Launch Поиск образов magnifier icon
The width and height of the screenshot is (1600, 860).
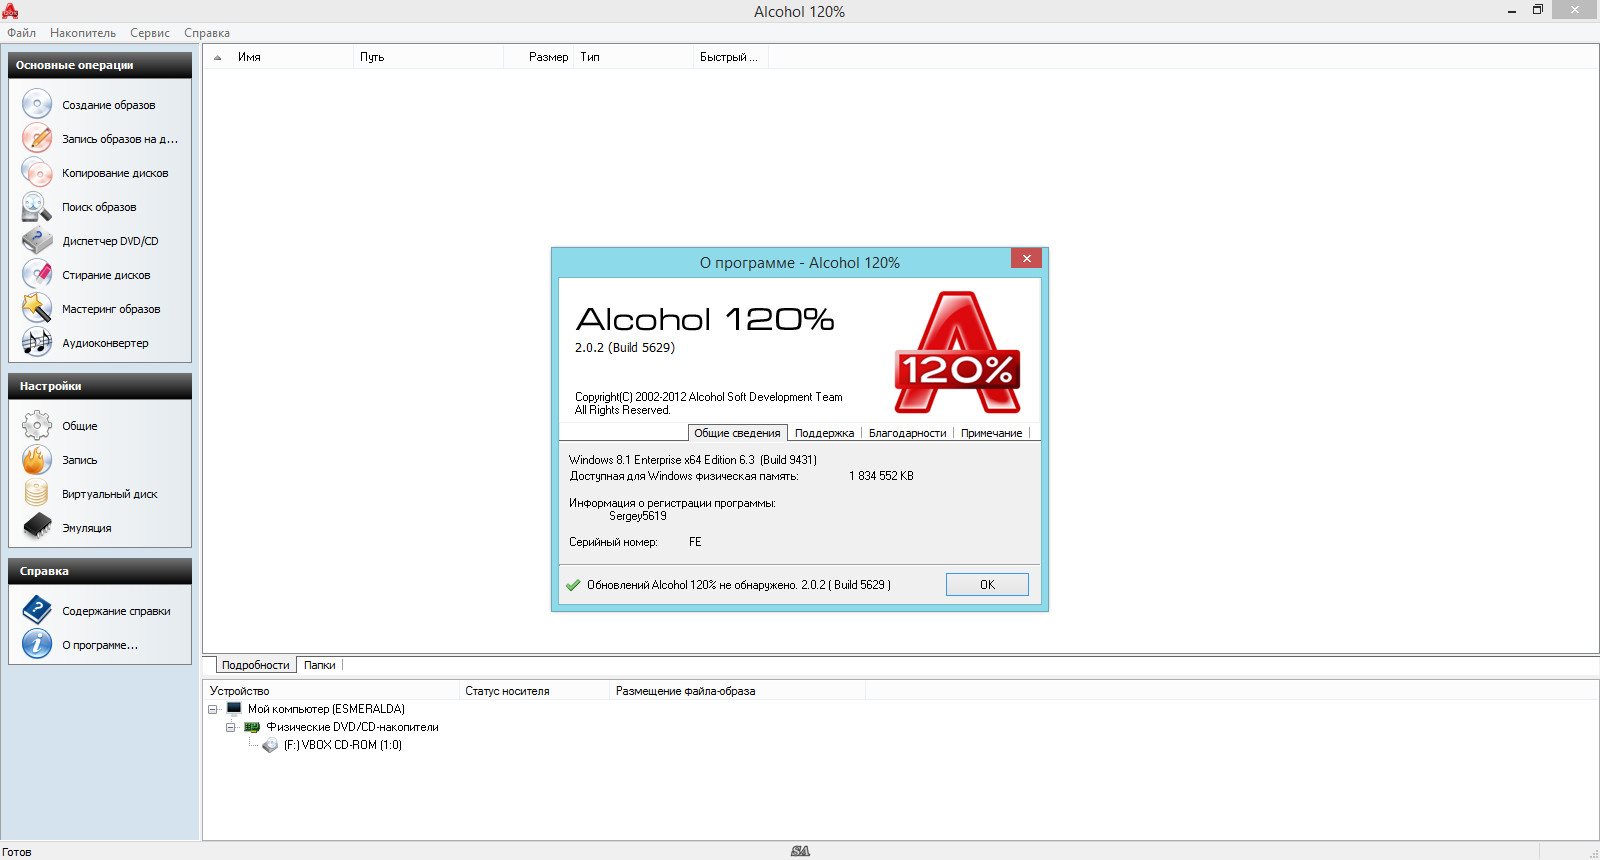37,207
